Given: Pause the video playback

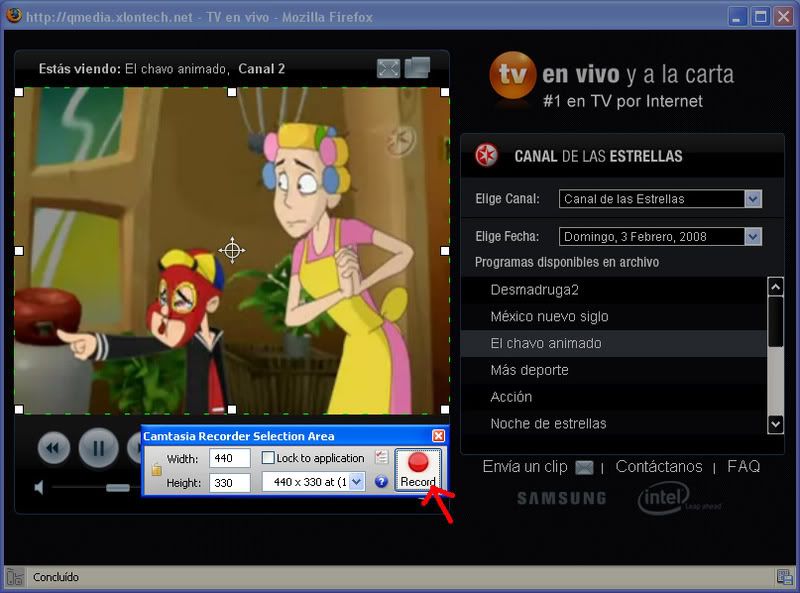Looking at the screenshot, I should coord(97,447).
